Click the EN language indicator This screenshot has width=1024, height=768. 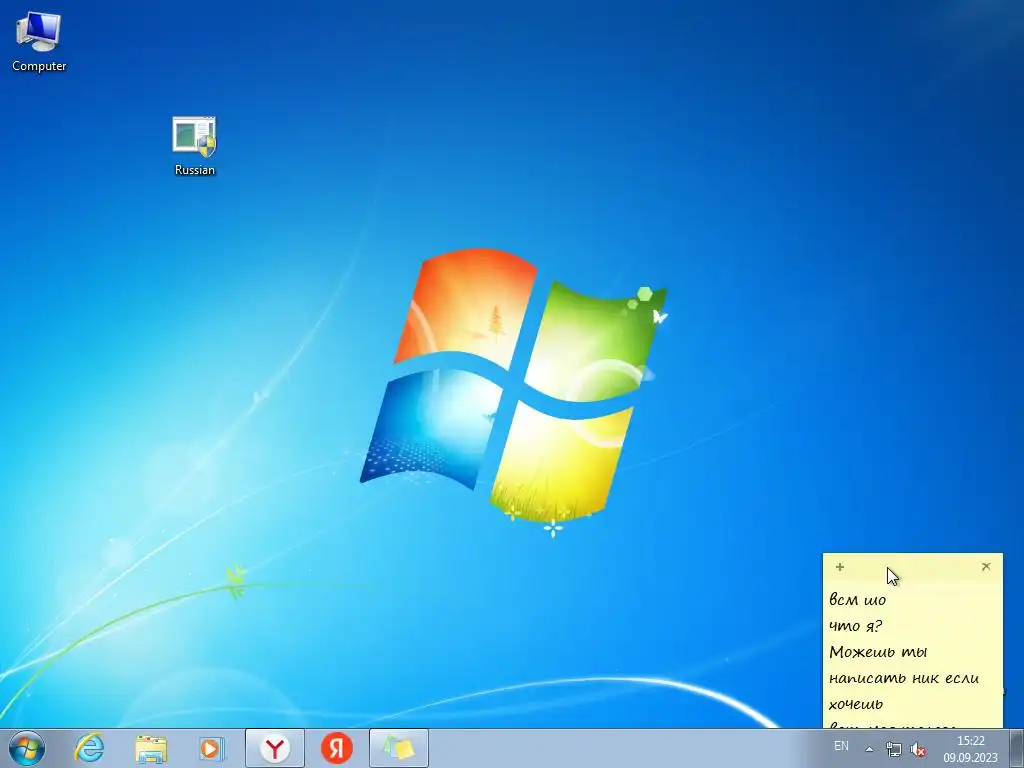pos(841,746)
